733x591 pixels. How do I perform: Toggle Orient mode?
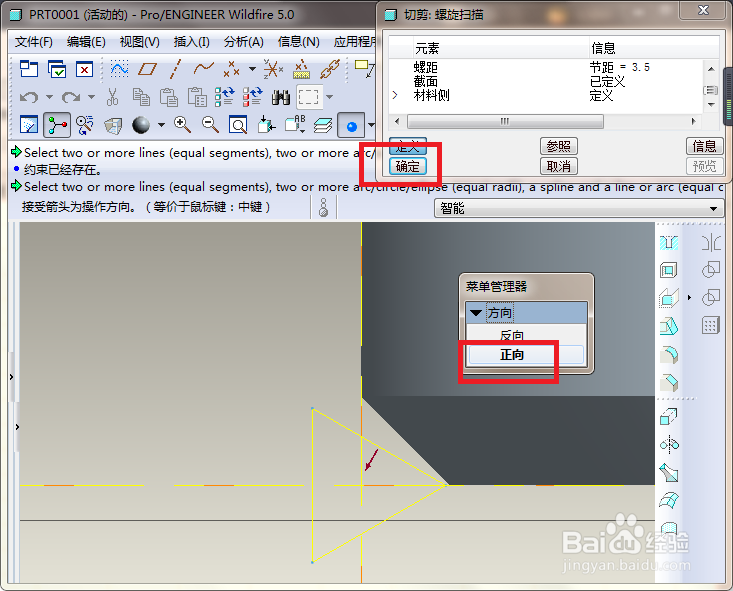(85, 125)
